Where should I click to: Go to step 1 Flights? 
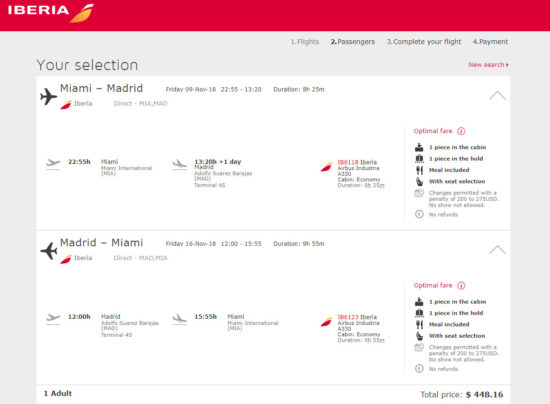pos(305,42)
